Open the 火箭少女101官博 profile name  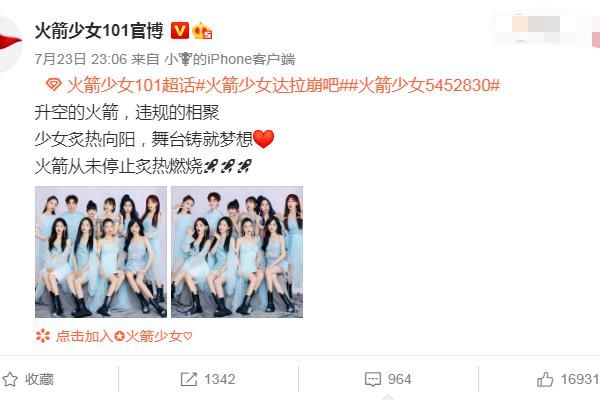click(x=99, y=31)
